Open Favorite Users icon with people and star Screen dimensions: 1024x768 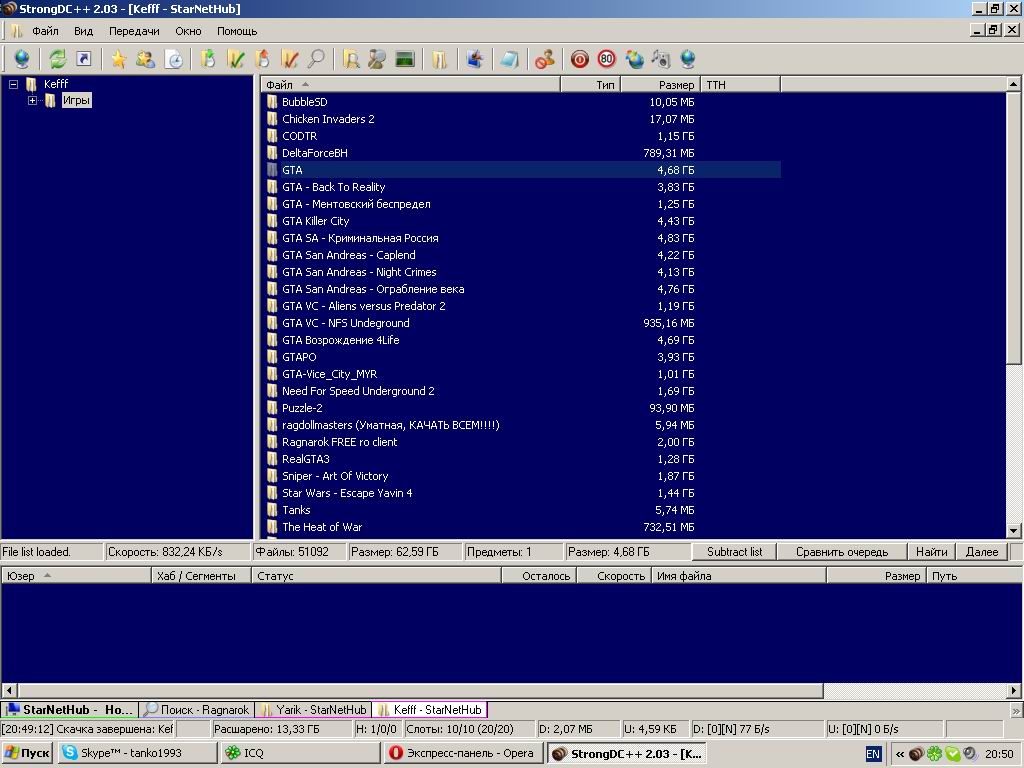145,59
